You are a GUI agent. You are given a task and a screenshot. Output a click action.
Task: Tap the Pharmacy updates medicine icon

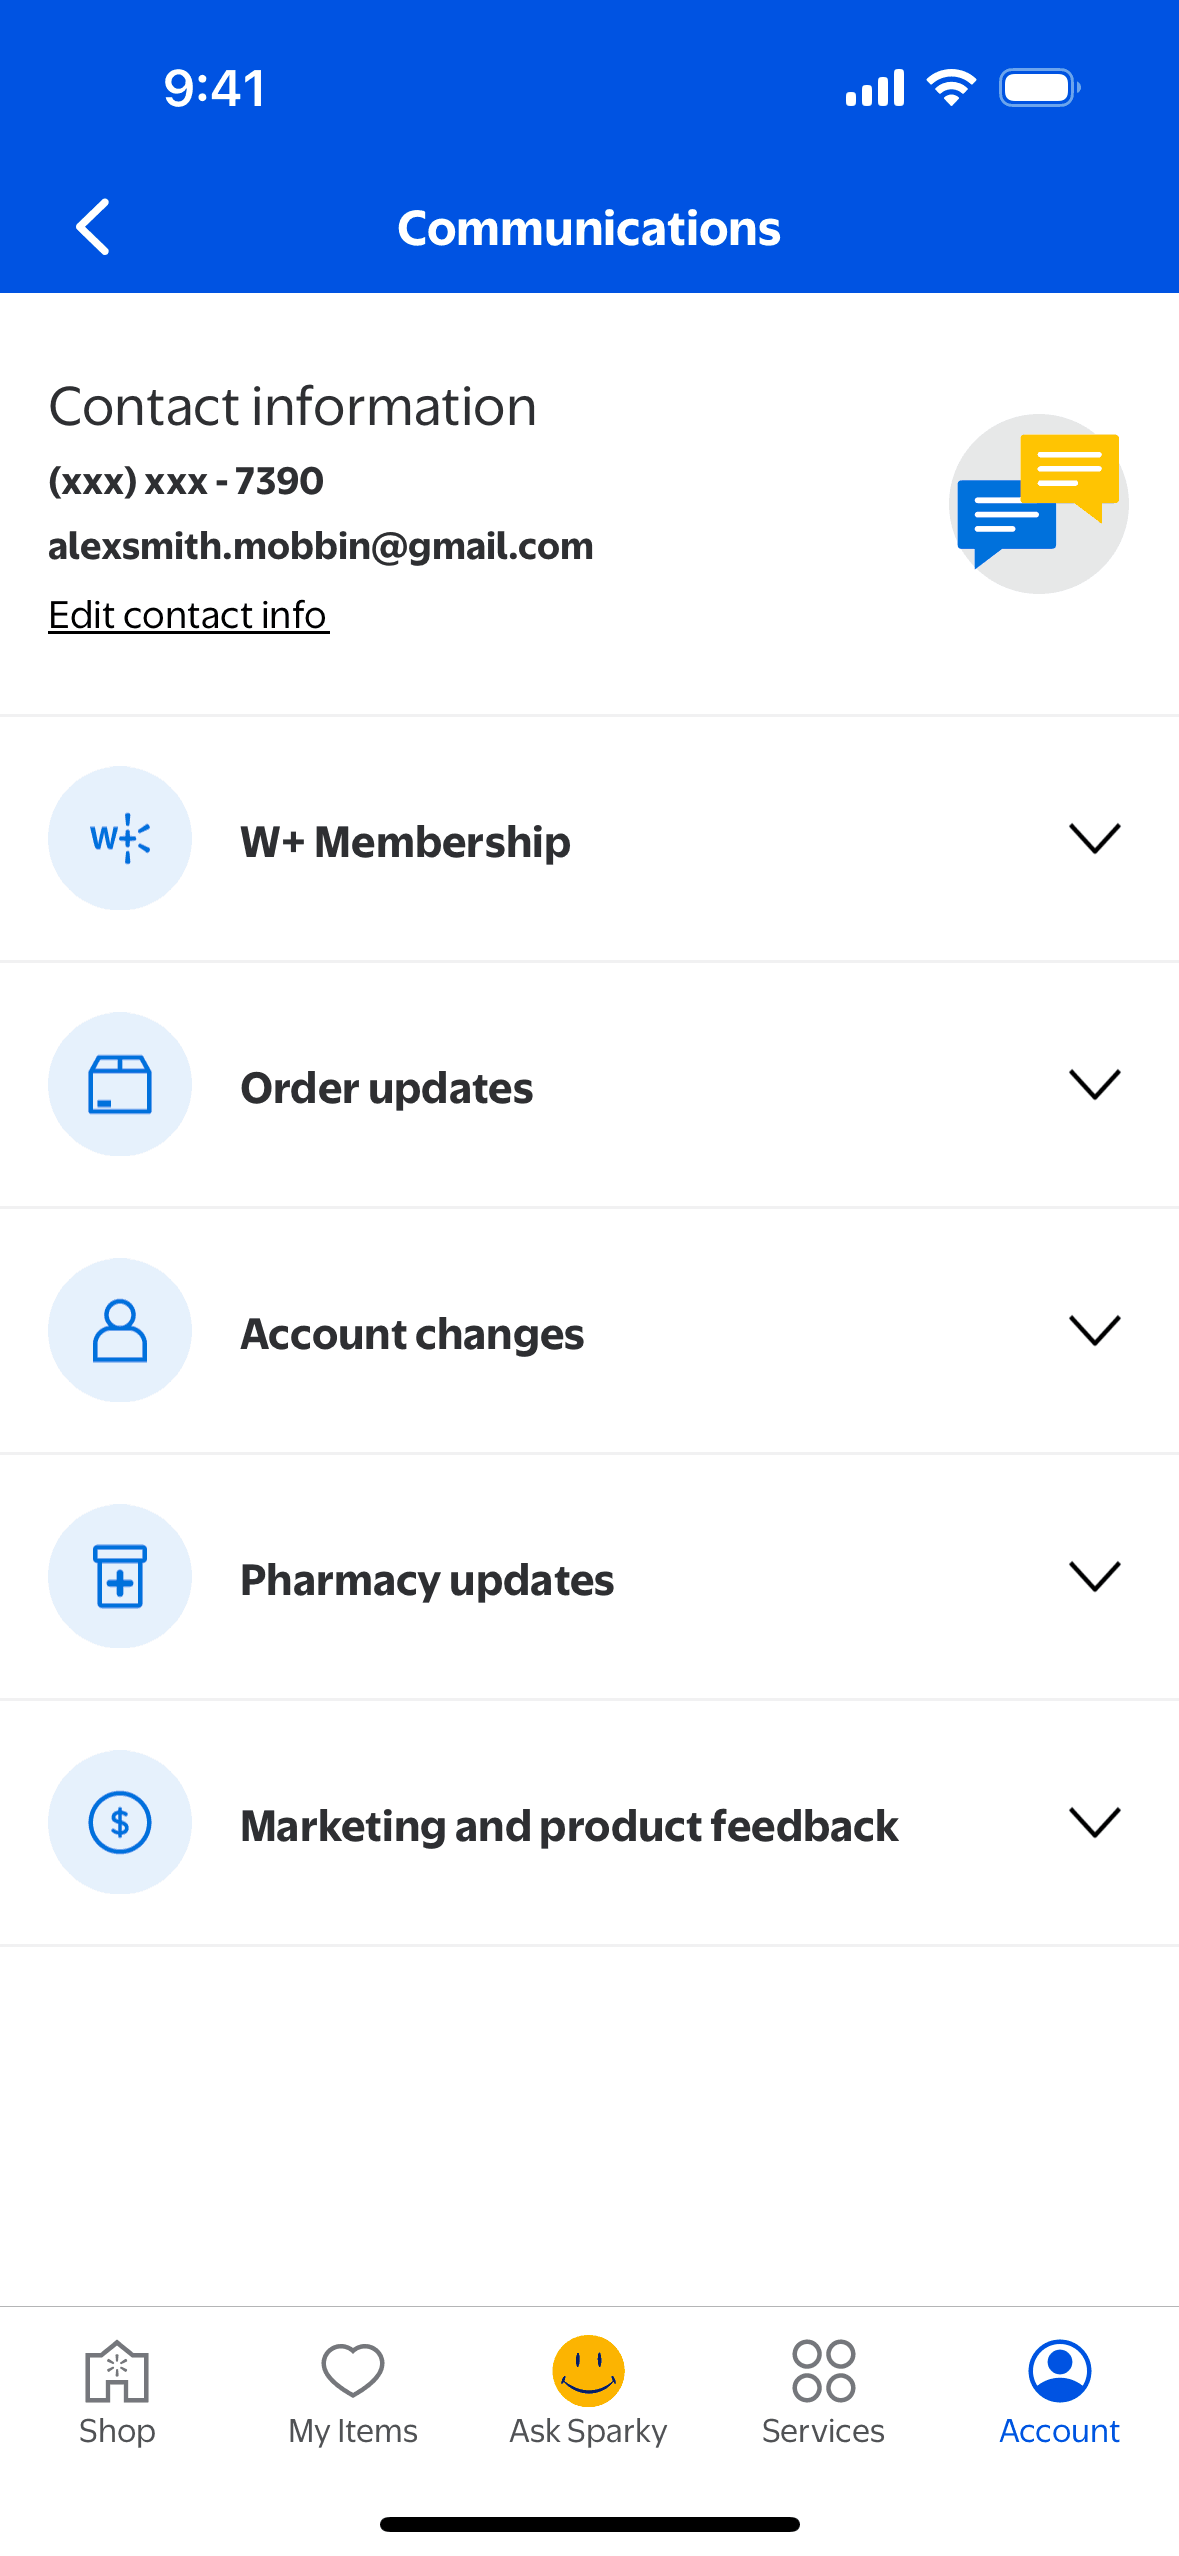[120, 1576]
